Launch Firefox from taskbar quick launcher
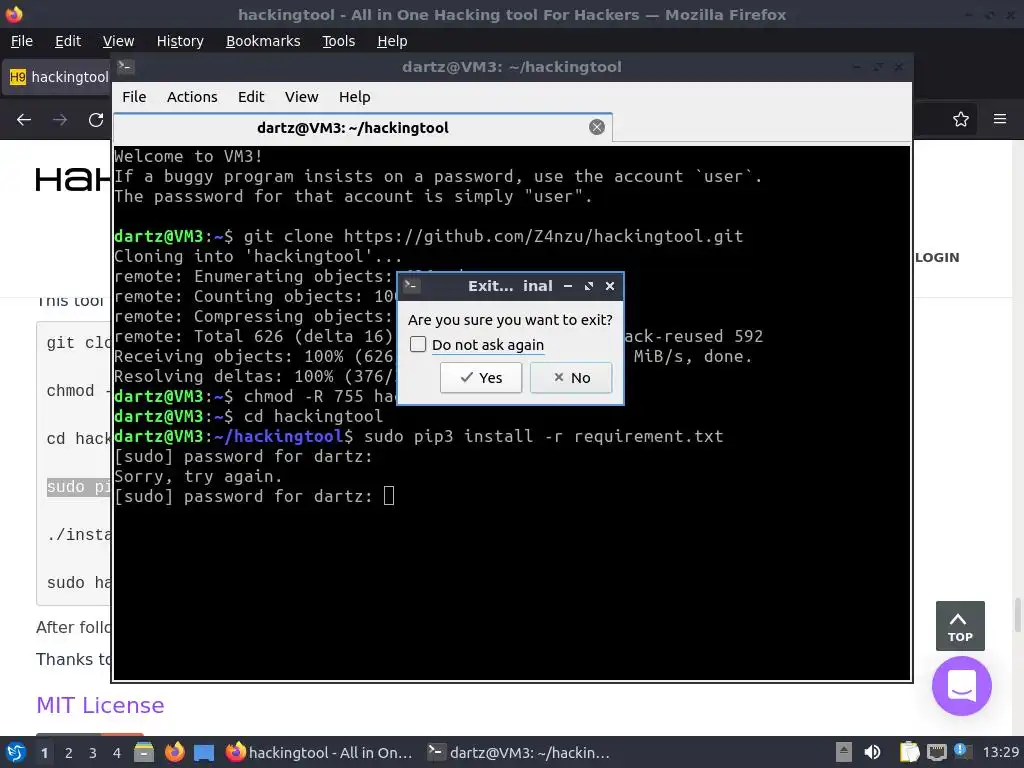 tap(174, 752)
